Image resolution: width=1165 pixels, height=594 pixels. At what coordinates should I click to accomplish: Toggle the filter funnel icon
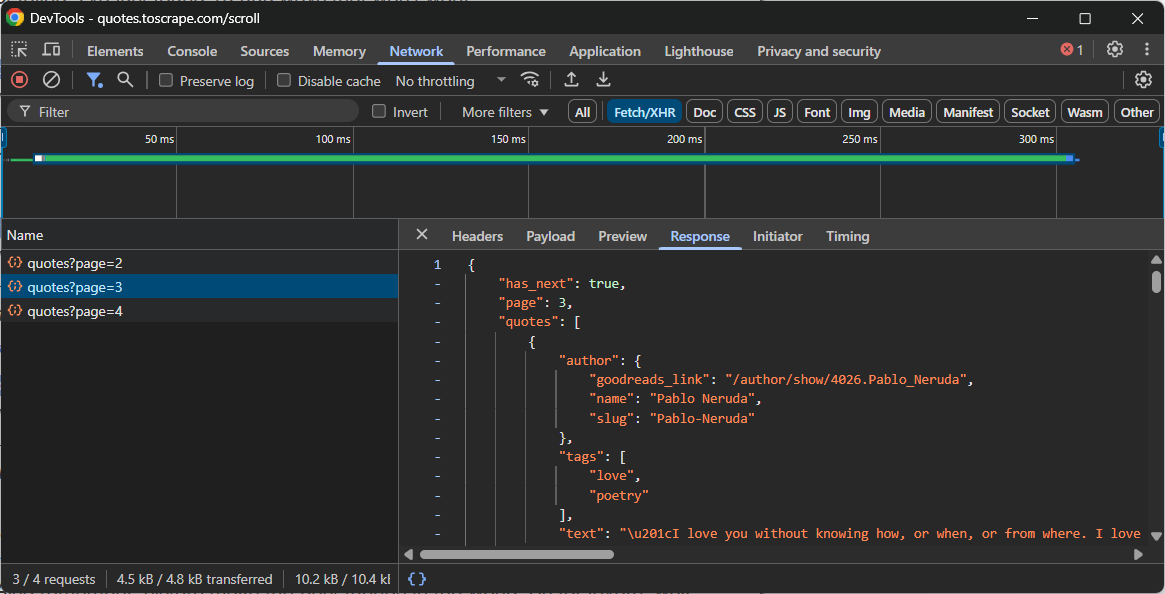click(94, 80)
